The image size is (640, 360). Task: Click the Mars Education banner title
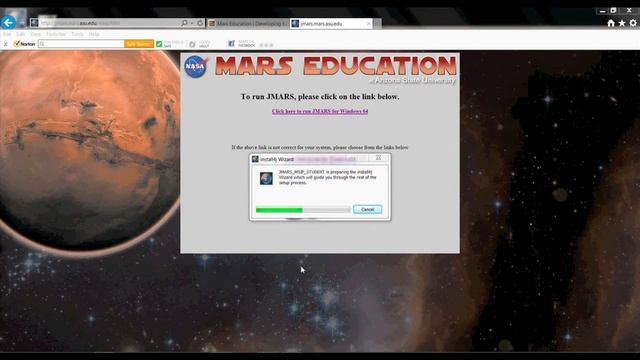pyautogui.click(x=336, y=66)
